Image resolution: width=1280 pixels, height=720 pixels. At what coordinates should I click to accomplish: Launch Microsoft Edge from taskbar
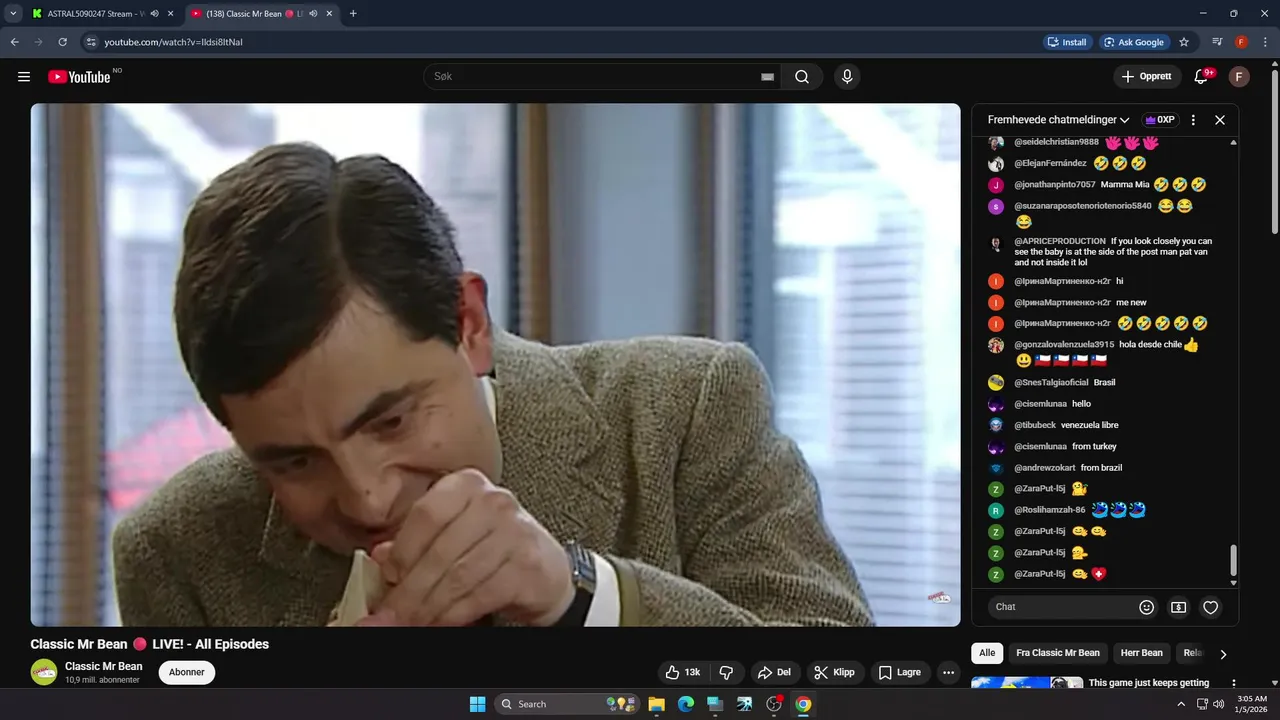point(686,704)
